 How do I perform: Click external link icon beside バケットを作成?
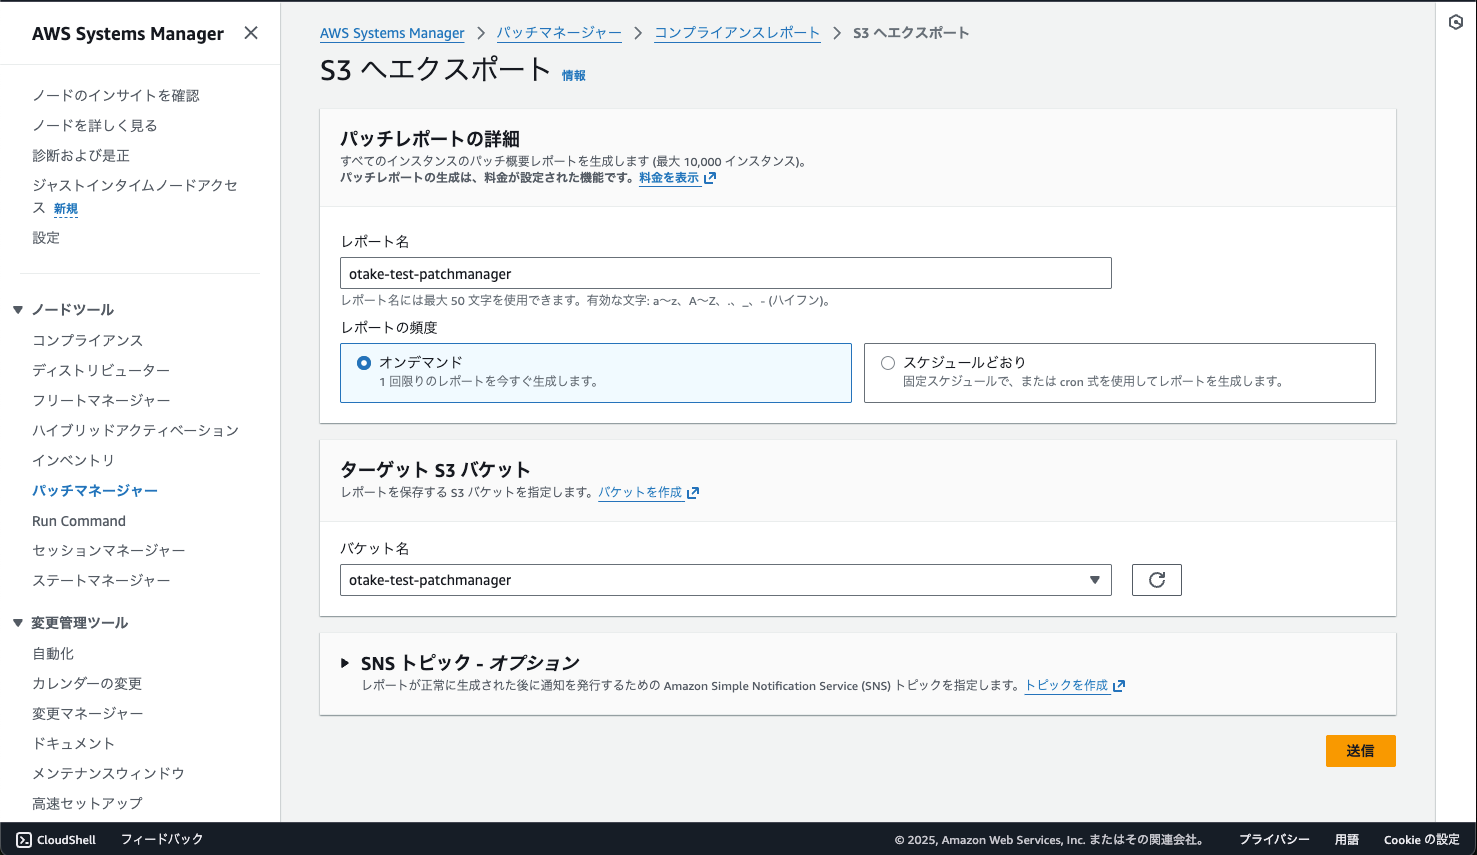tap(693, 493)
